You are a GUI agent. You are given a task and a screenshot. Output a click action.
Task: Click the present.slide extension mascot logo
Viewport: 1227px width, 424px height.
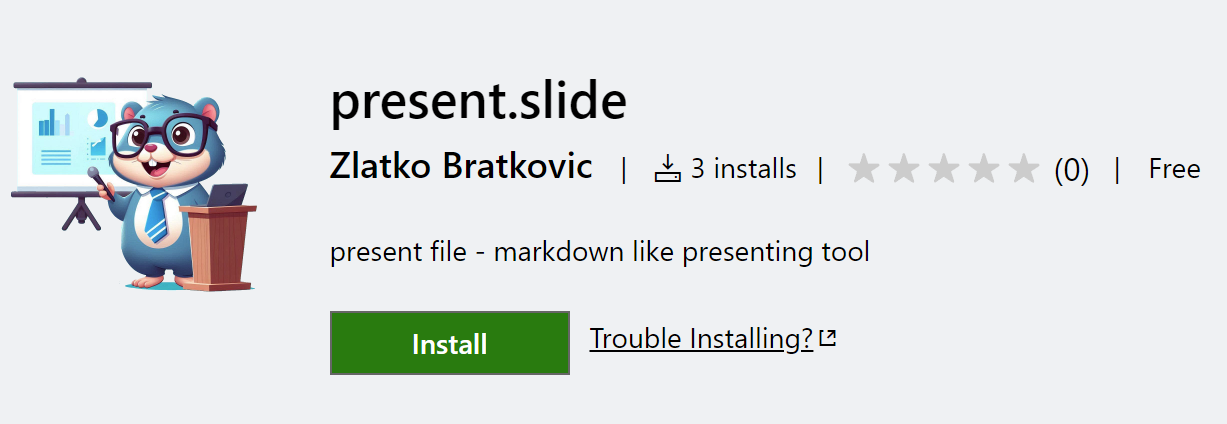[134, 180]
